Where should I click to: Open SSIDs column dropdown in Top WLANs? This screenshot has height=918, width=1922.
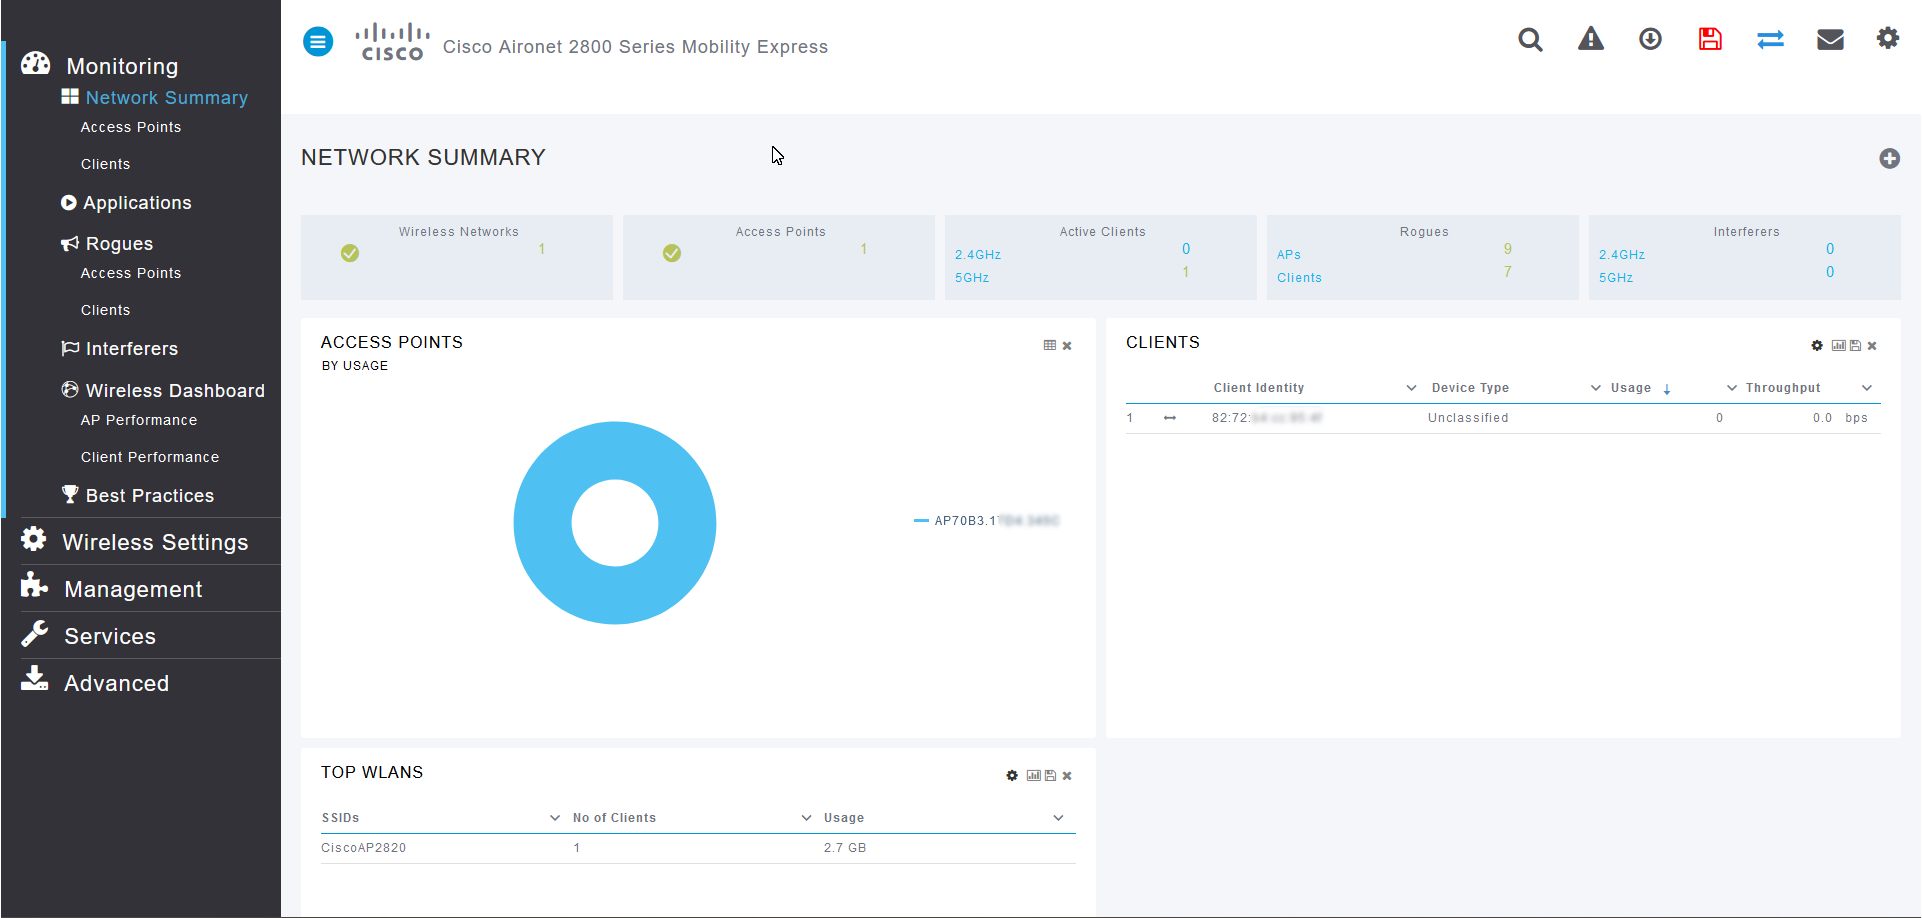[555, 818]
